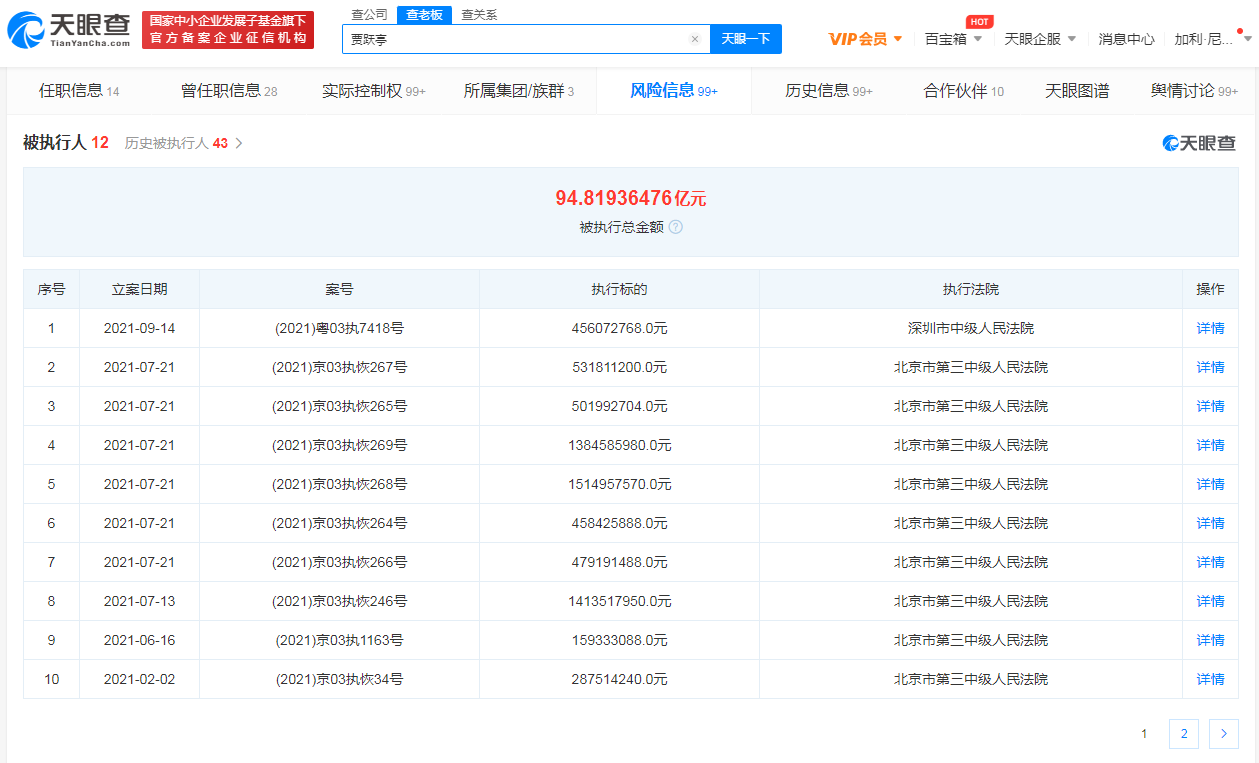Switch to the 查关系 search tab
The width and height of the screenshot is (1259, 763).
pos(479,15)
